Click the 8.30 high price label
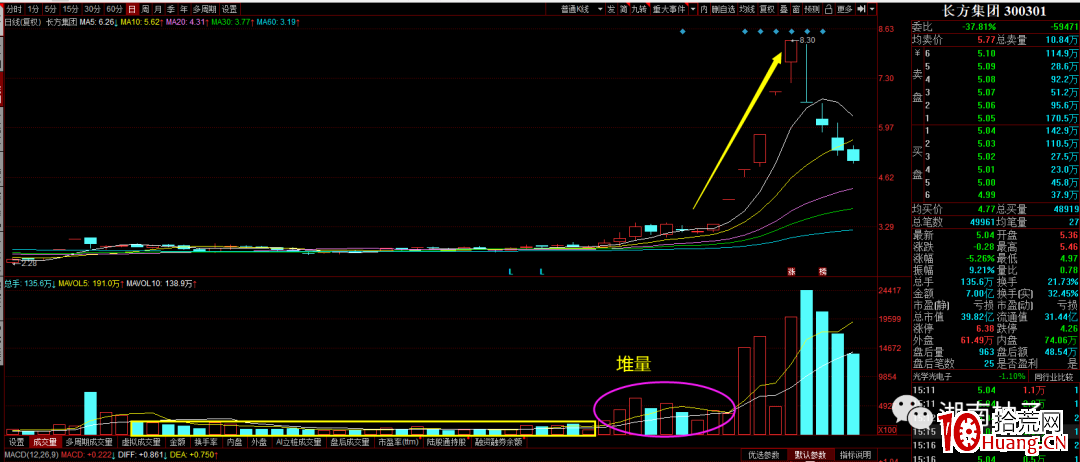The image size is (1080, 462). 807,41
